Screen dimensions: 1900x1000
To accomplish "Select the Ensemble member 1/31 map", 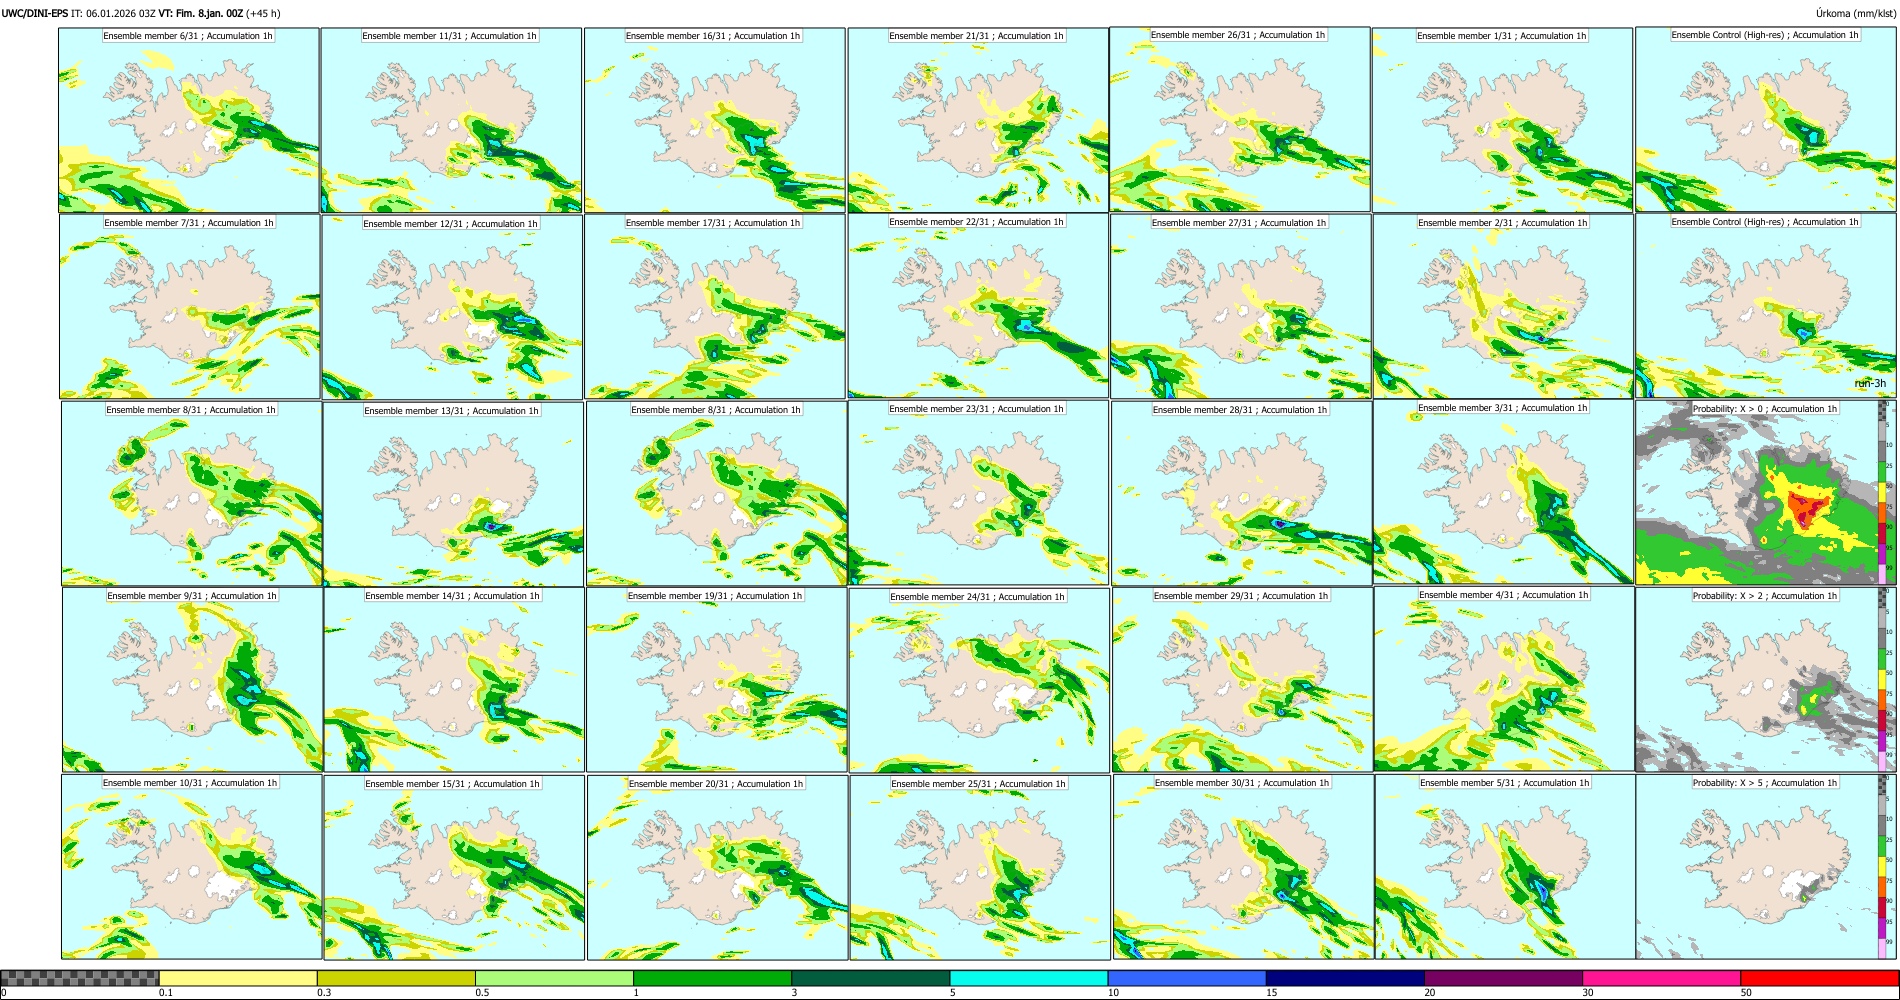I will (x=1503, y=120).
